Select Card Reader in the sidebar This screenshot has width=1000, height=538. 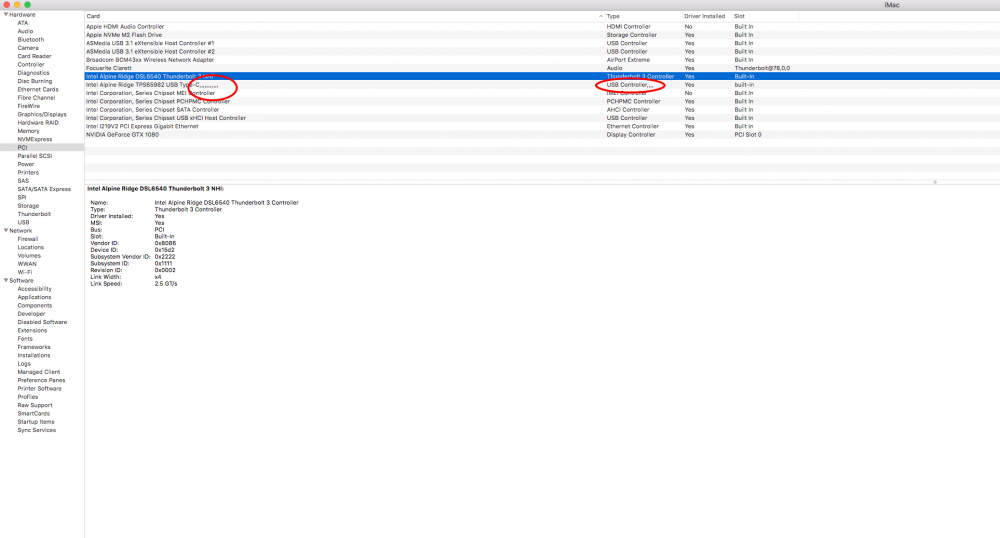[34, 56]
